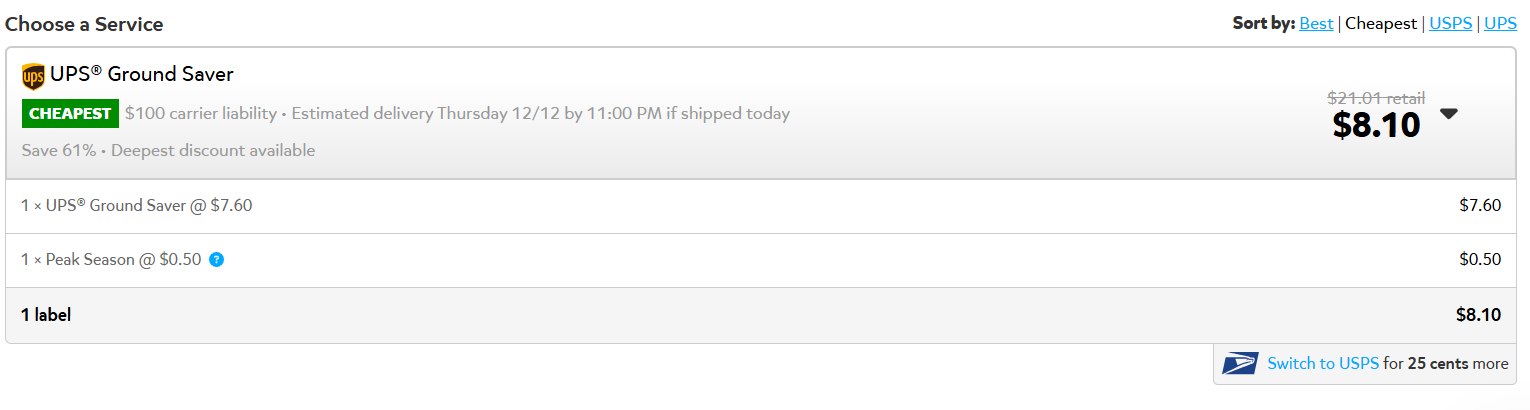1530x410 pixels.
Task: Sort services by Best
Action: [1316, 23]
